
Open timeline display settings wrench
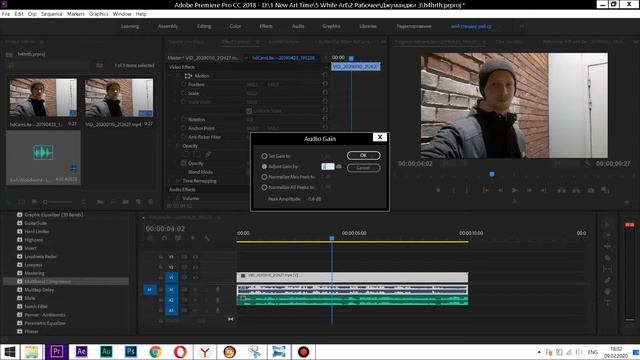207,238
